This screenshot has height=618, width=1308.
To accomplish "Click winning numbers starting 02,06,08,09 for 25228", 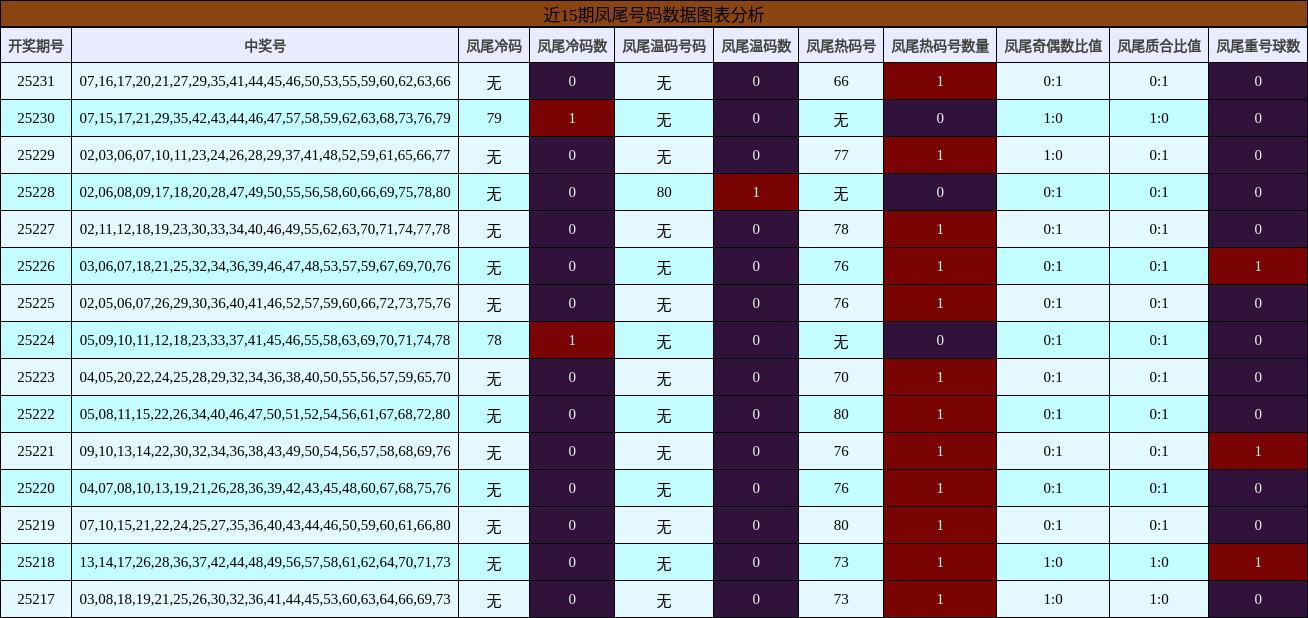I will pos(265,192).
